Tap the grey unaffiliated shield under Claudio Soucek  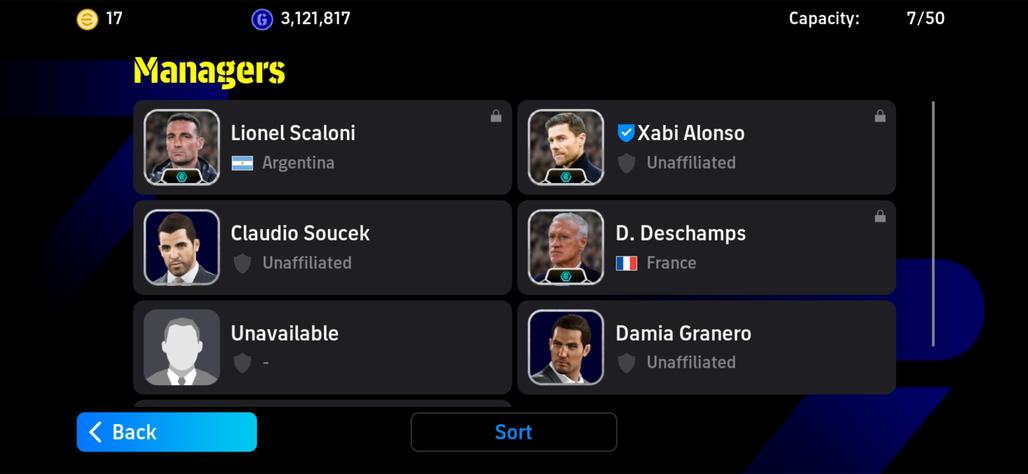coord(243,264)
